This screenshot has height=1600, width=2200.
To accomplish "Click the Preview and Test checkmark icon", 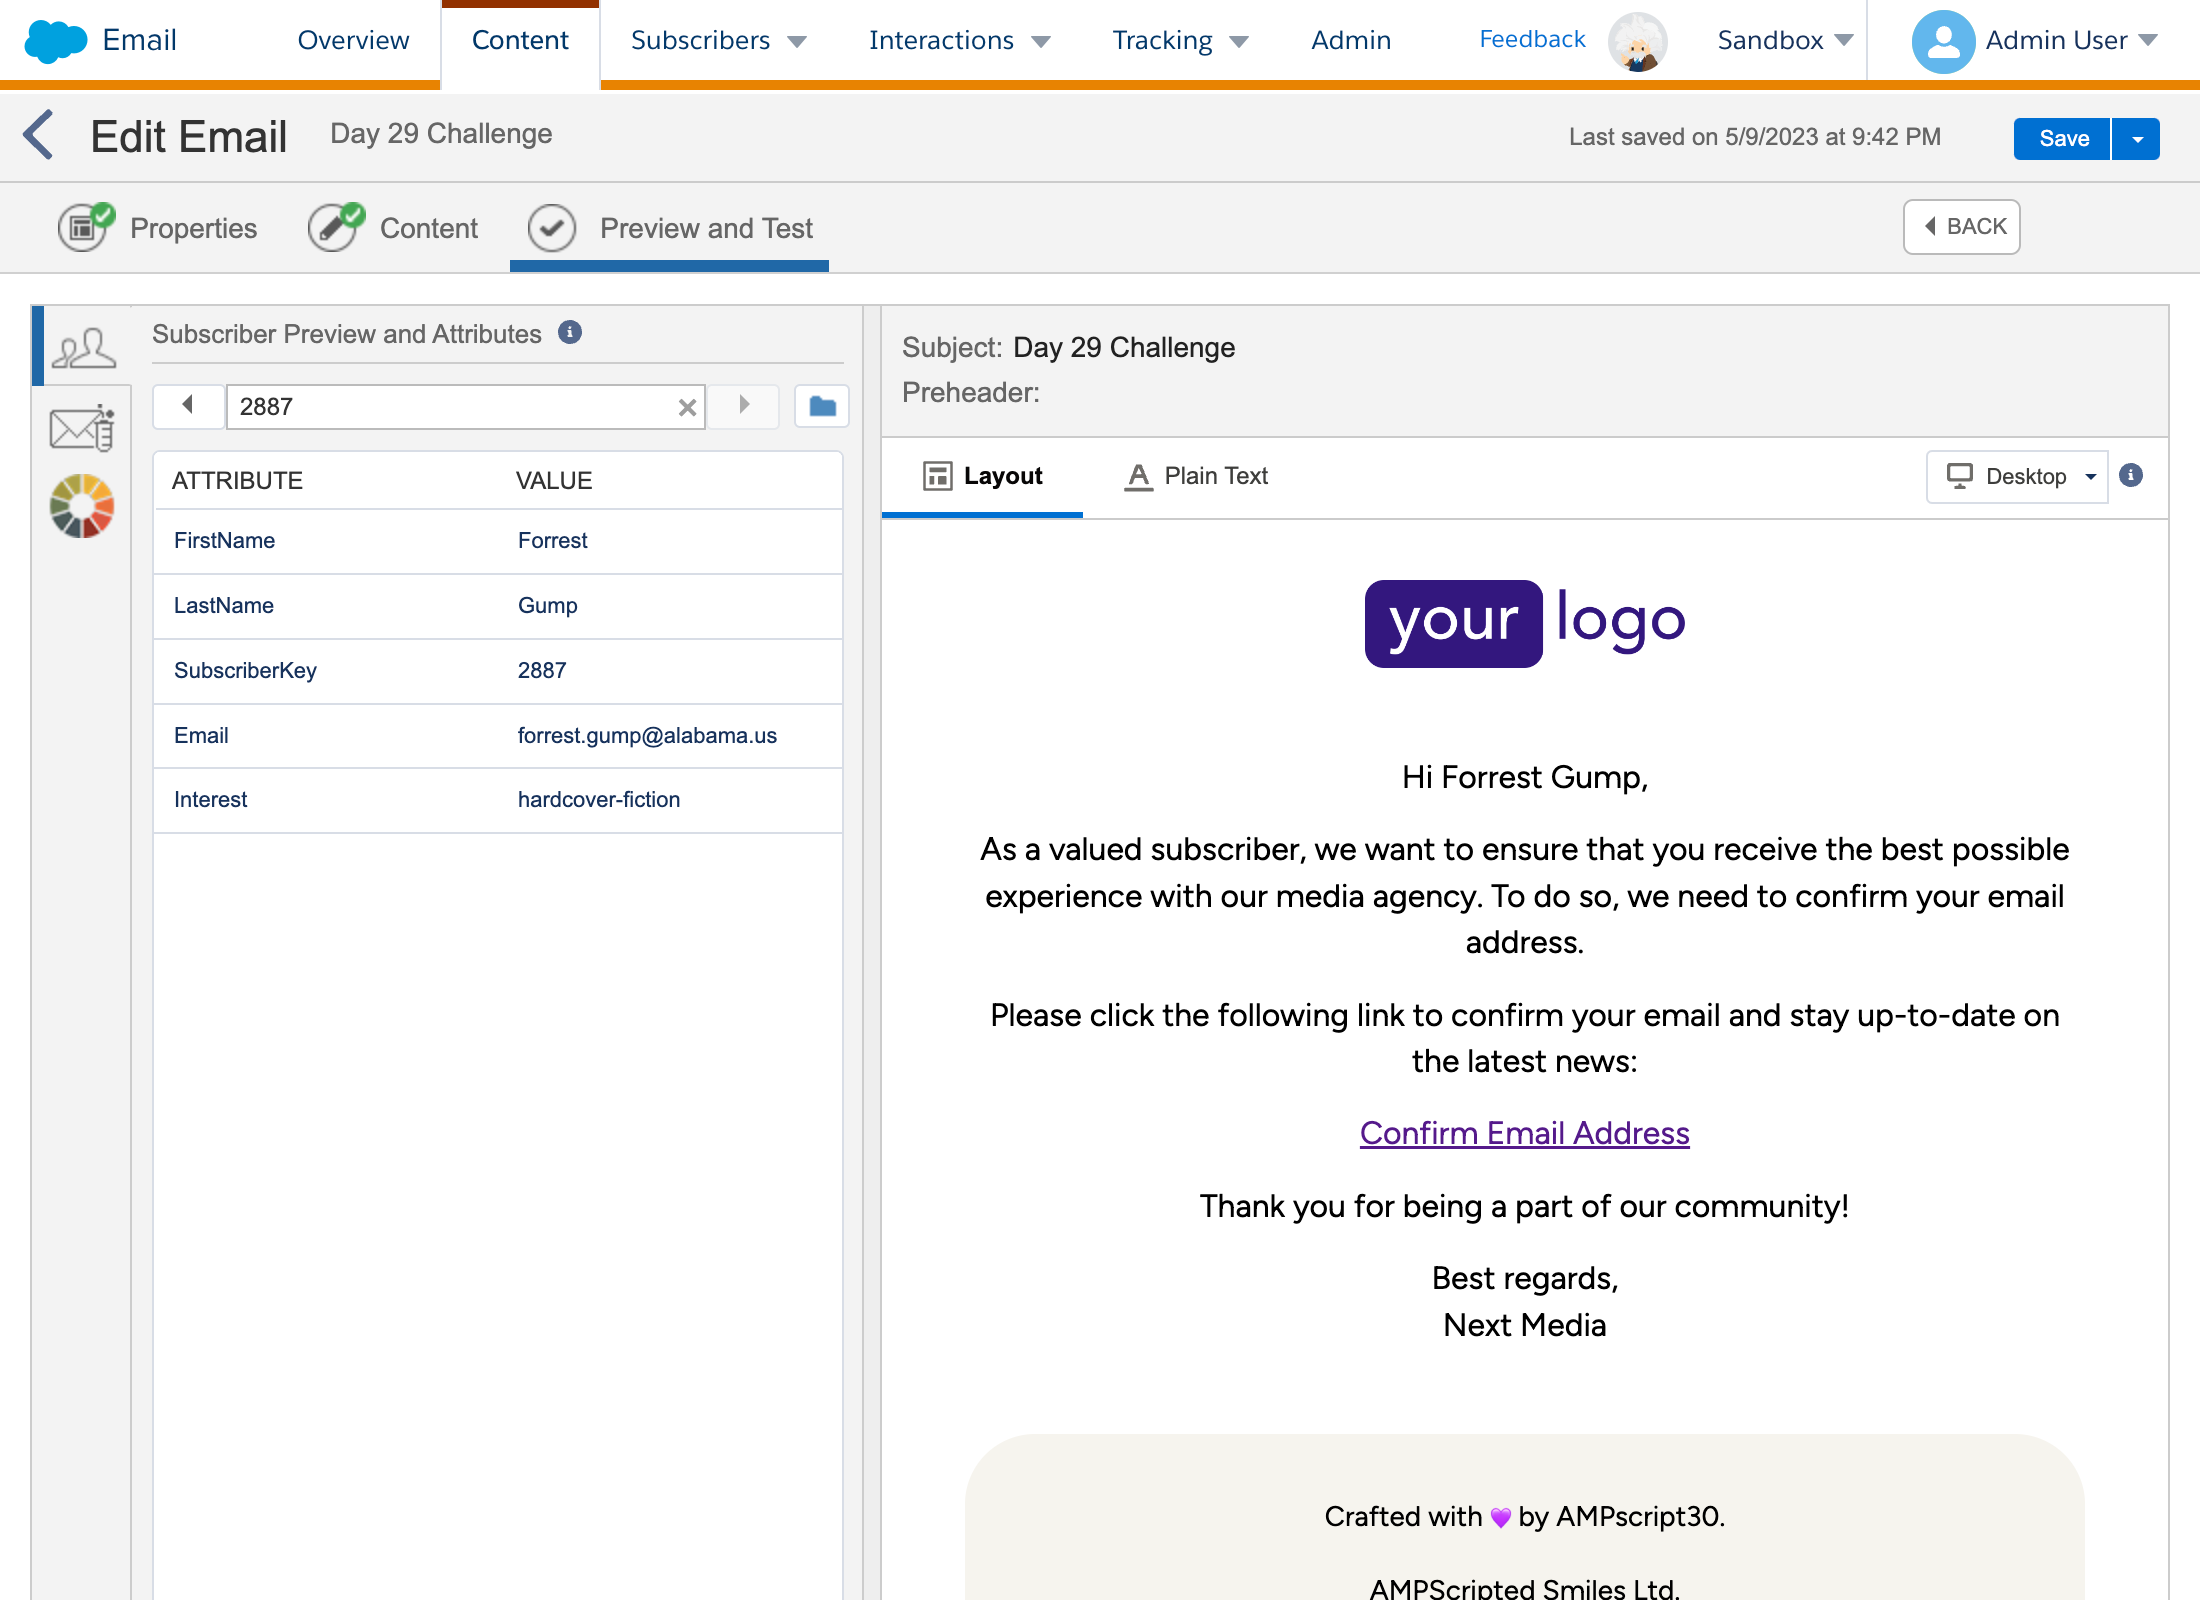I will pyautogui.click(x=552, y=228).
